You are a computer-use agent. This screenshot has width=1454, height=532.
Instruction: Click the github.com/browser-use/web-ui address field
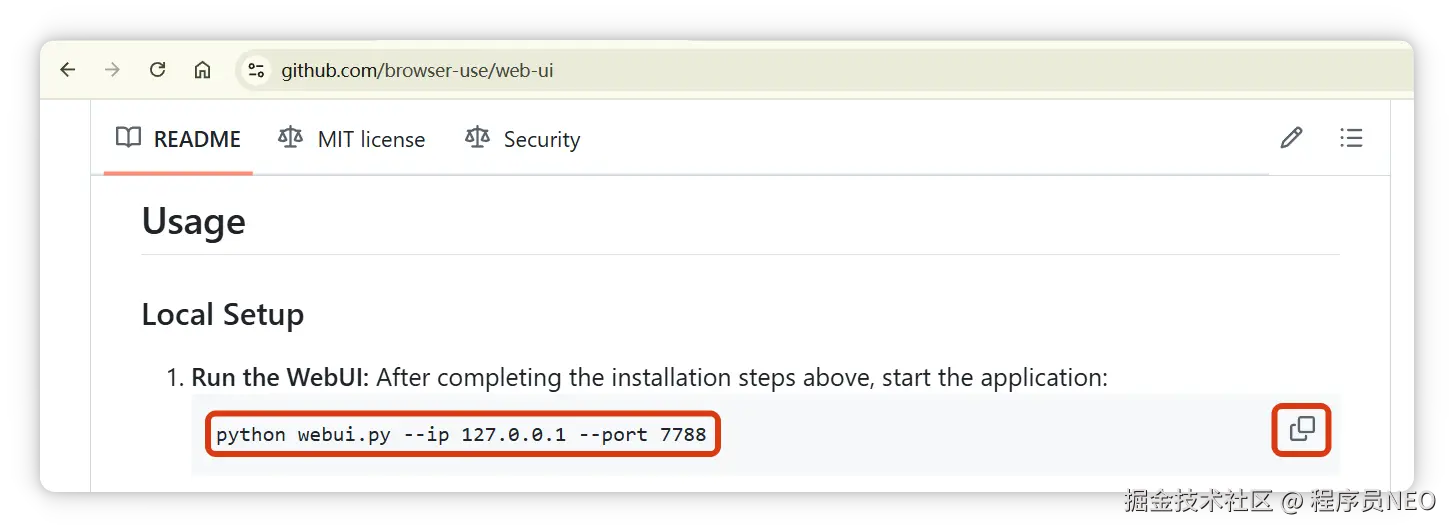click(417, 70)
